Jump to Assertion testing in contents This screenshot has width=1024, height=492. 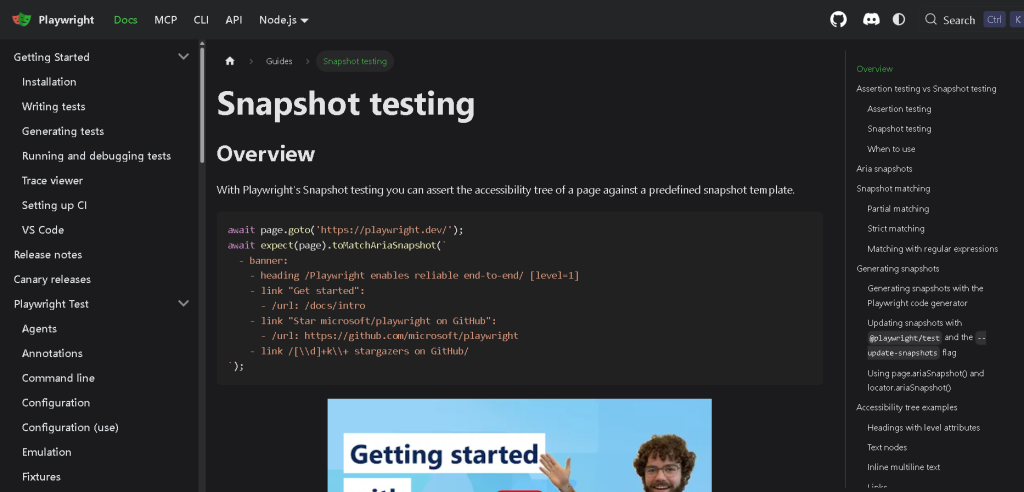coord(899,109)
